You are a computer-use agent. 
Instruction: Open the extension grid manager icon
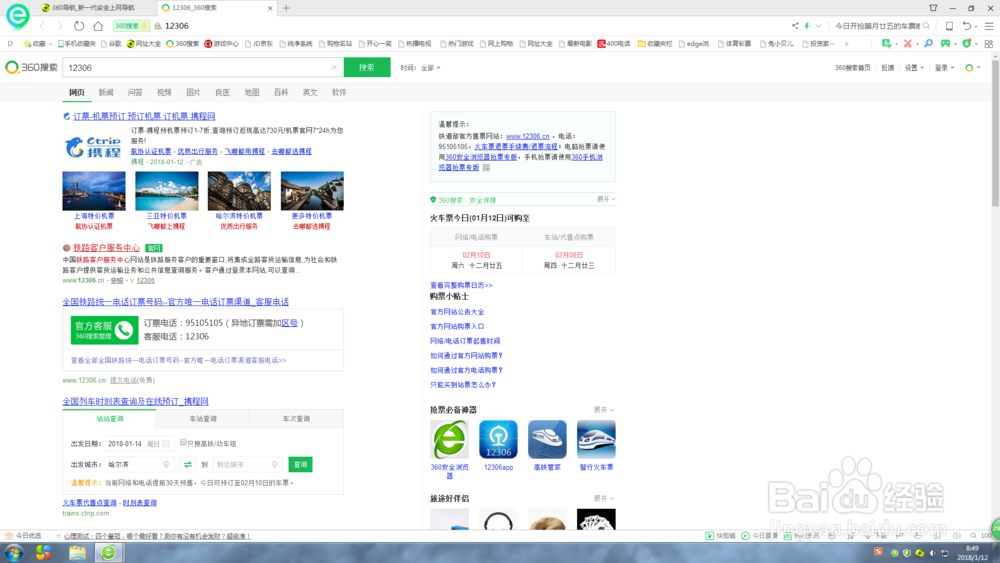tap(989, 44)
